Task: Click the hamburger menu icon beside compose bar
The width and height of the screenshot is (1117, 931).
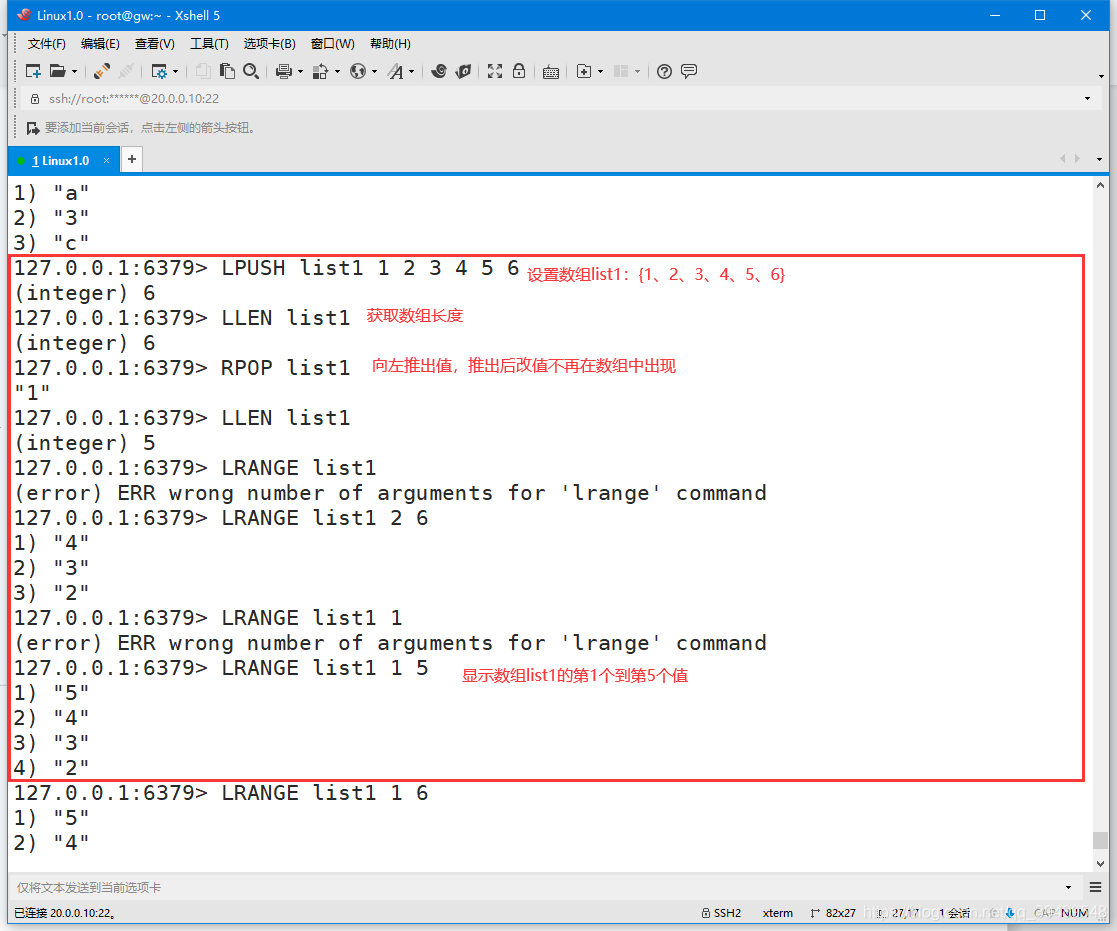Action: pos(1096,887)
